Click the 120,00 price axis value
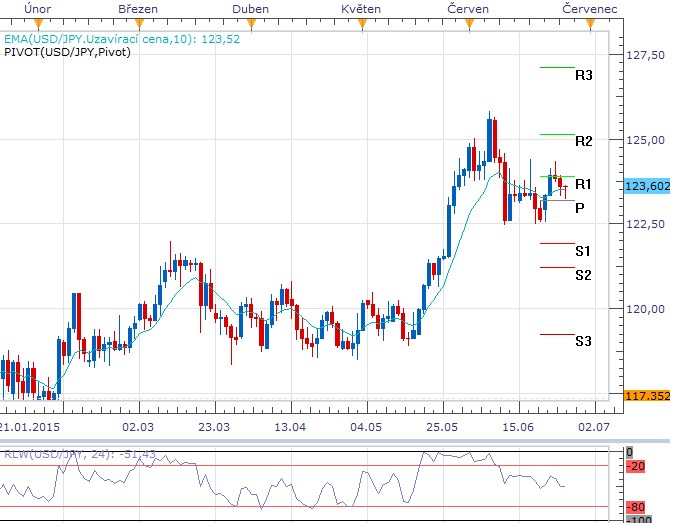This screenshot has width=679, height=526. coord(645,309)
